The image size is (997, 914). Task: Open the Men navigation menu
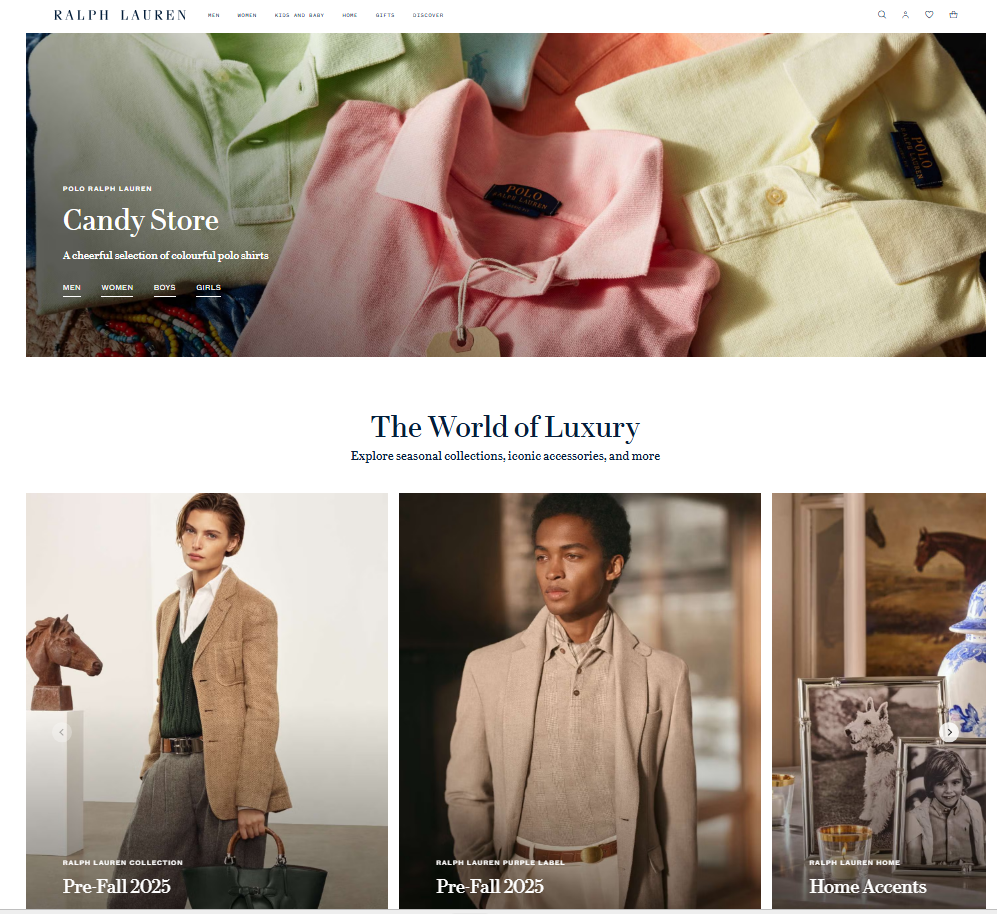click(x=214, y=15)
